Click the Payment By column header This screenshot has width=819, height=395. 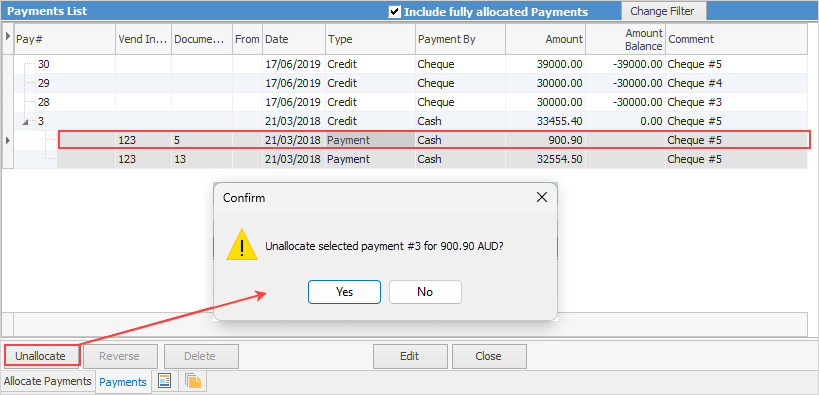pos(461,39)
